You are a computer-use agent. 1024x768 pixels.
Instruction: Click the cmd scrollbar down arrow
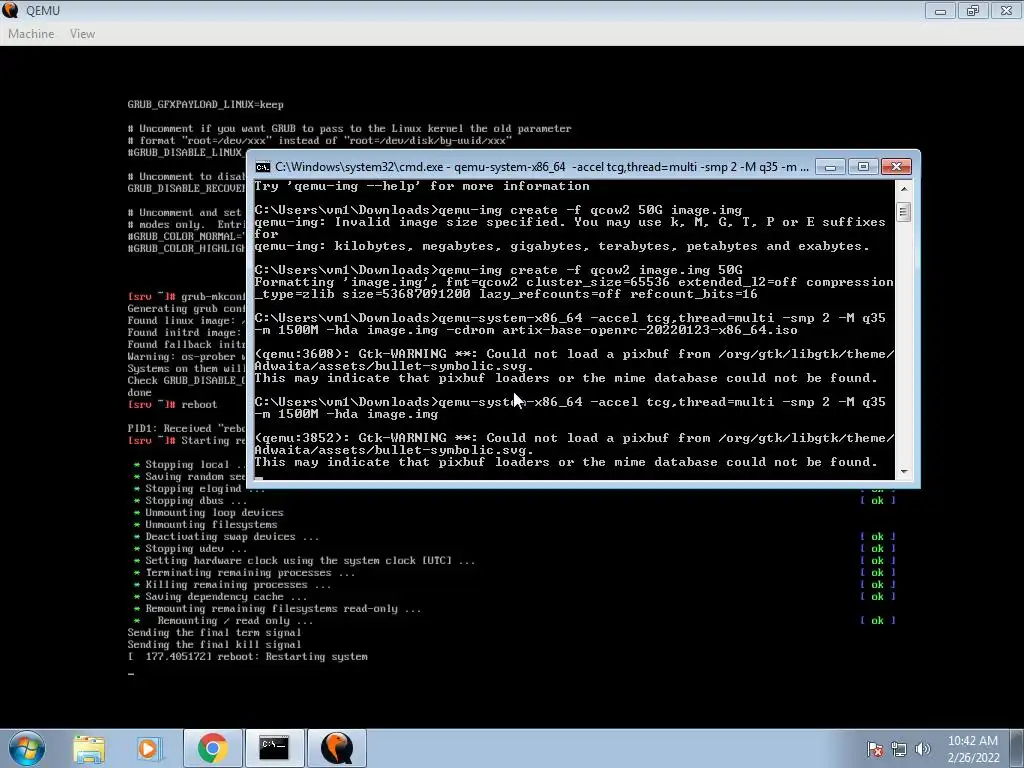(904, 472)
